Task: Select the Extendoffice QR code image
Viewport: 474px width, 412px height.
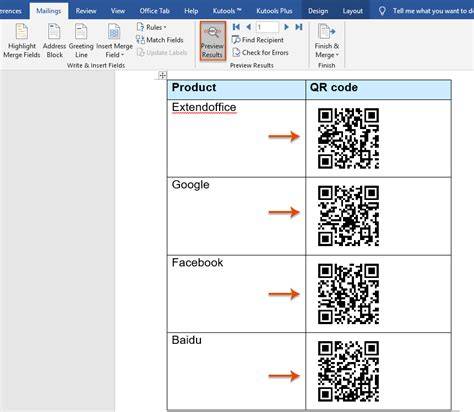Action: pyautogui.click(x=348, y=138)
